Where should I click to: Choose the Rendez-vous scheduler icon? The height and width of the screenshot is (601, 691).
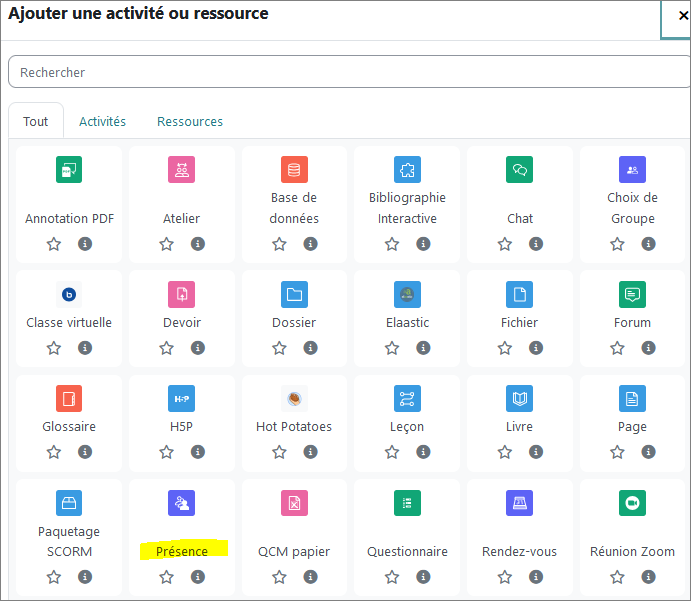[x=520, y=503]
